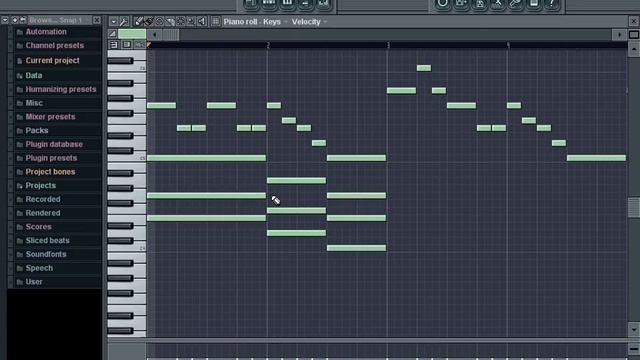Click the green note color selector
This screenshot has height=360, width=640.
[x=132, y=34]
